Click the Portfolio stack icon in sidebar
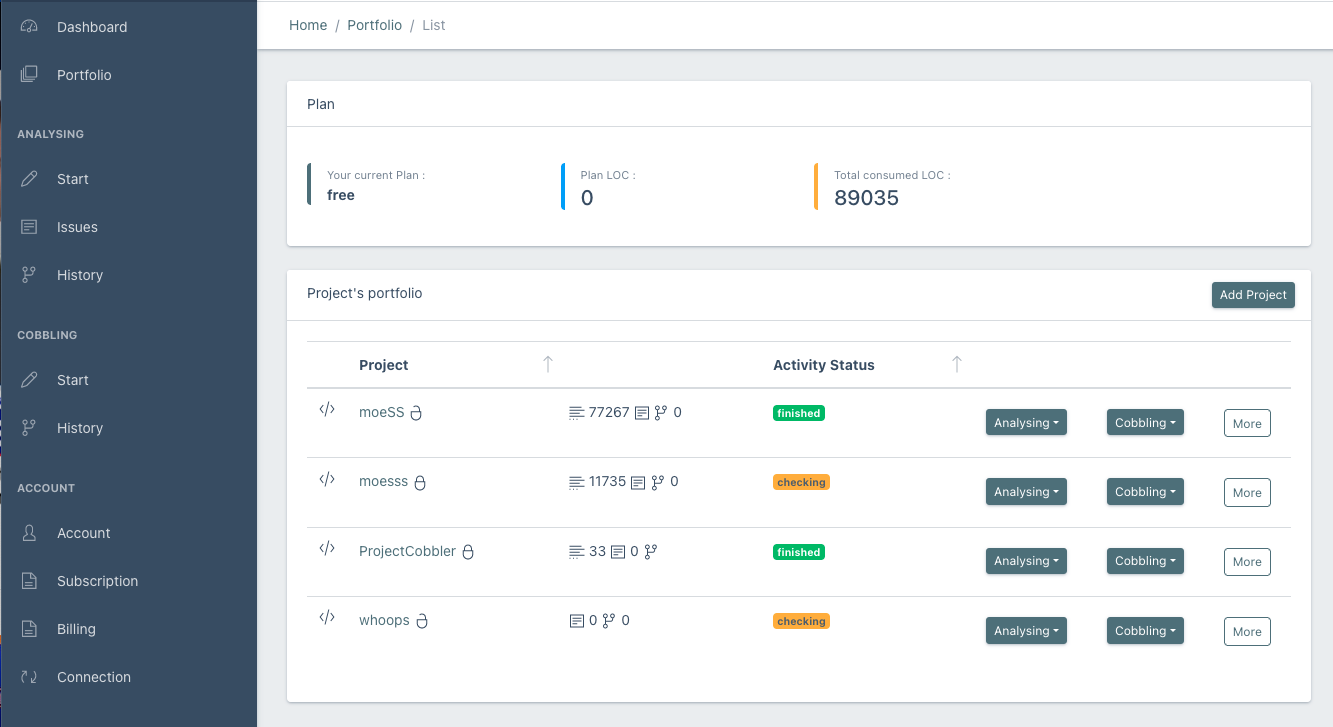Screen dimensions: 1333x727 29,75
